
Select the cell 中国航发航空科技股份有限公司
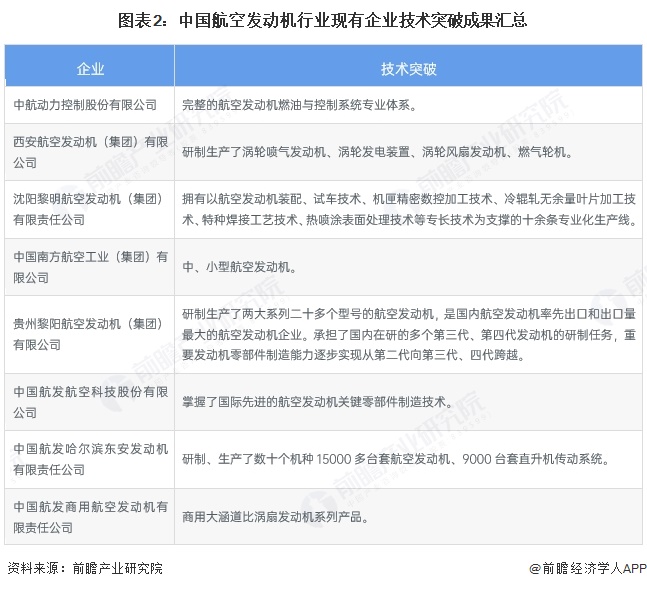[90, 402]
